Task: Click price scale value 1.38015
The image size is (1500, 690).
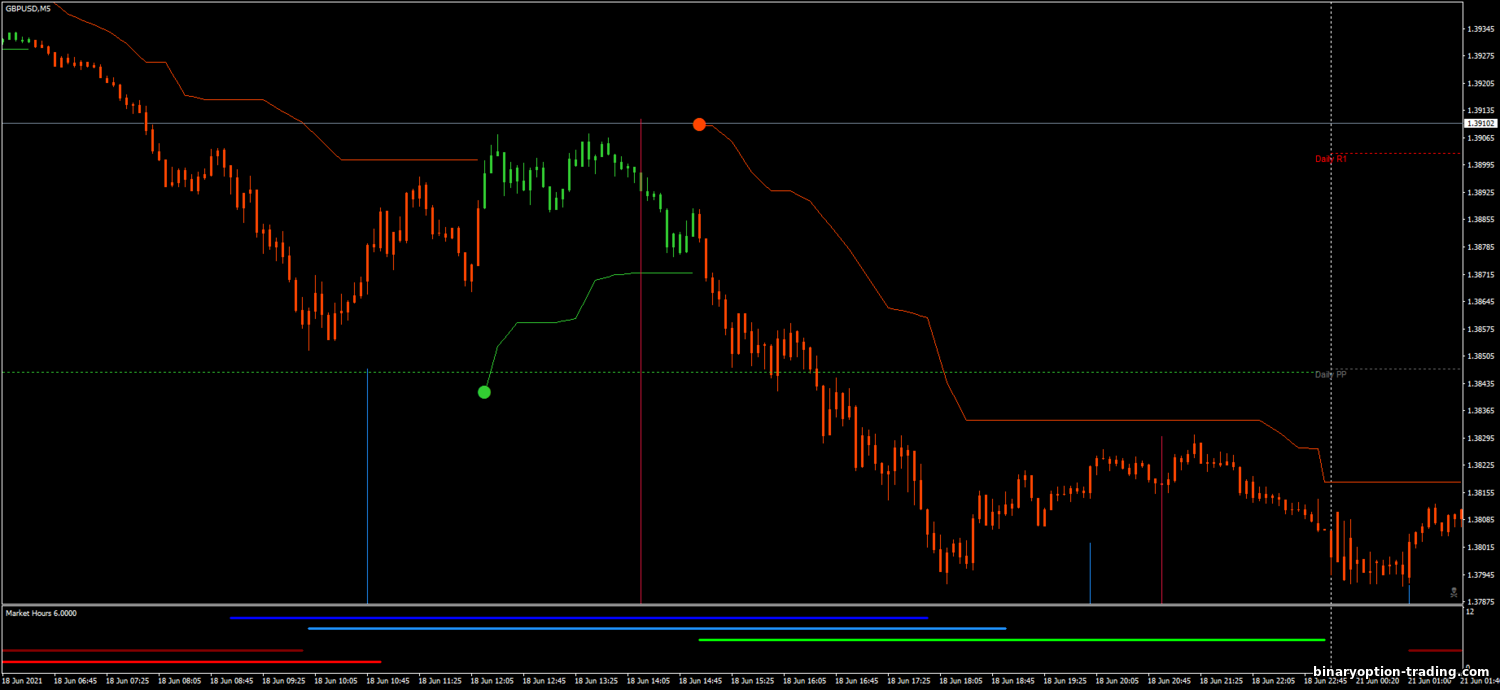Action: 1480,547
